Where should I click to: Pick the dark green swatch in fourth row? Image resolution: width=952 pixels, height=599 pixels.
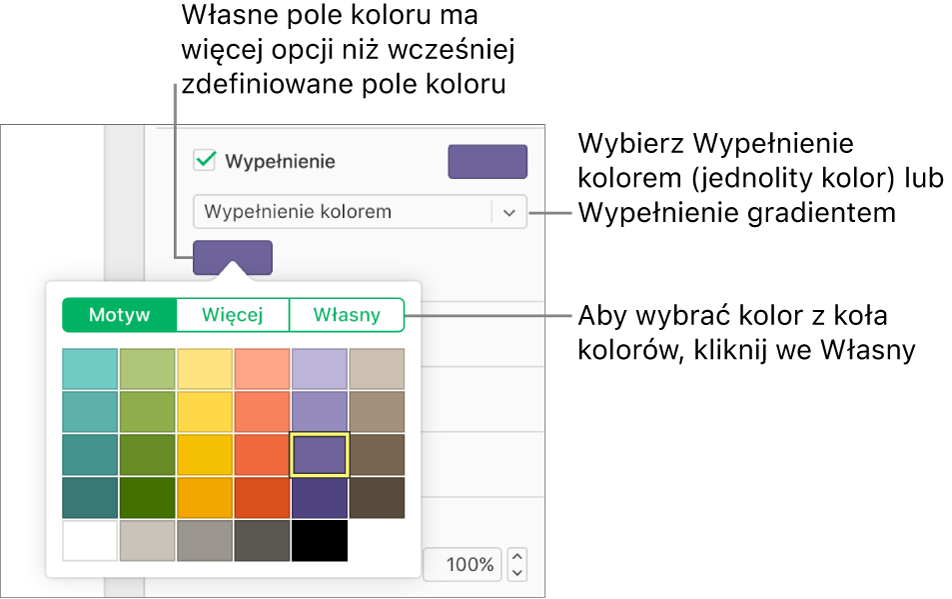pyautogui.click(x=148, y=498)
